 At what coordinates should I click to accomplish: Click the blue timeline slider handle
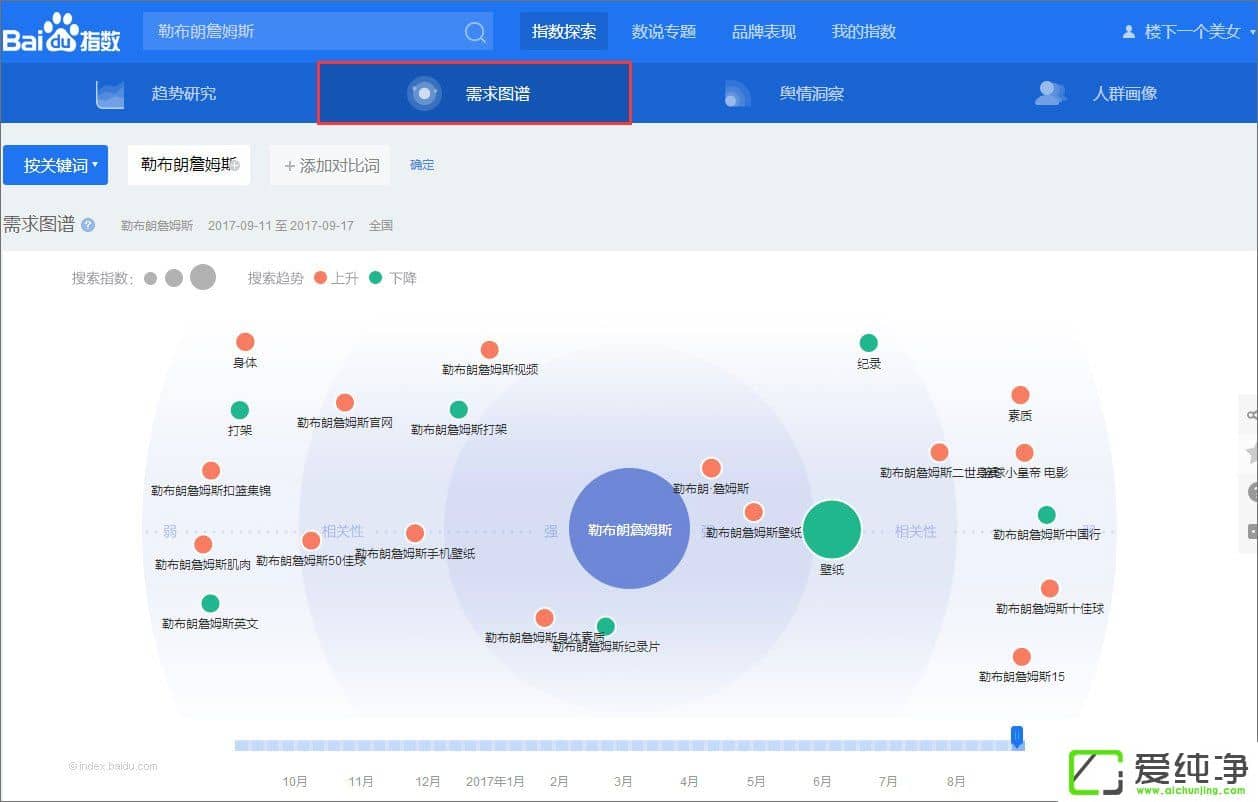[x=1017, y=738]
